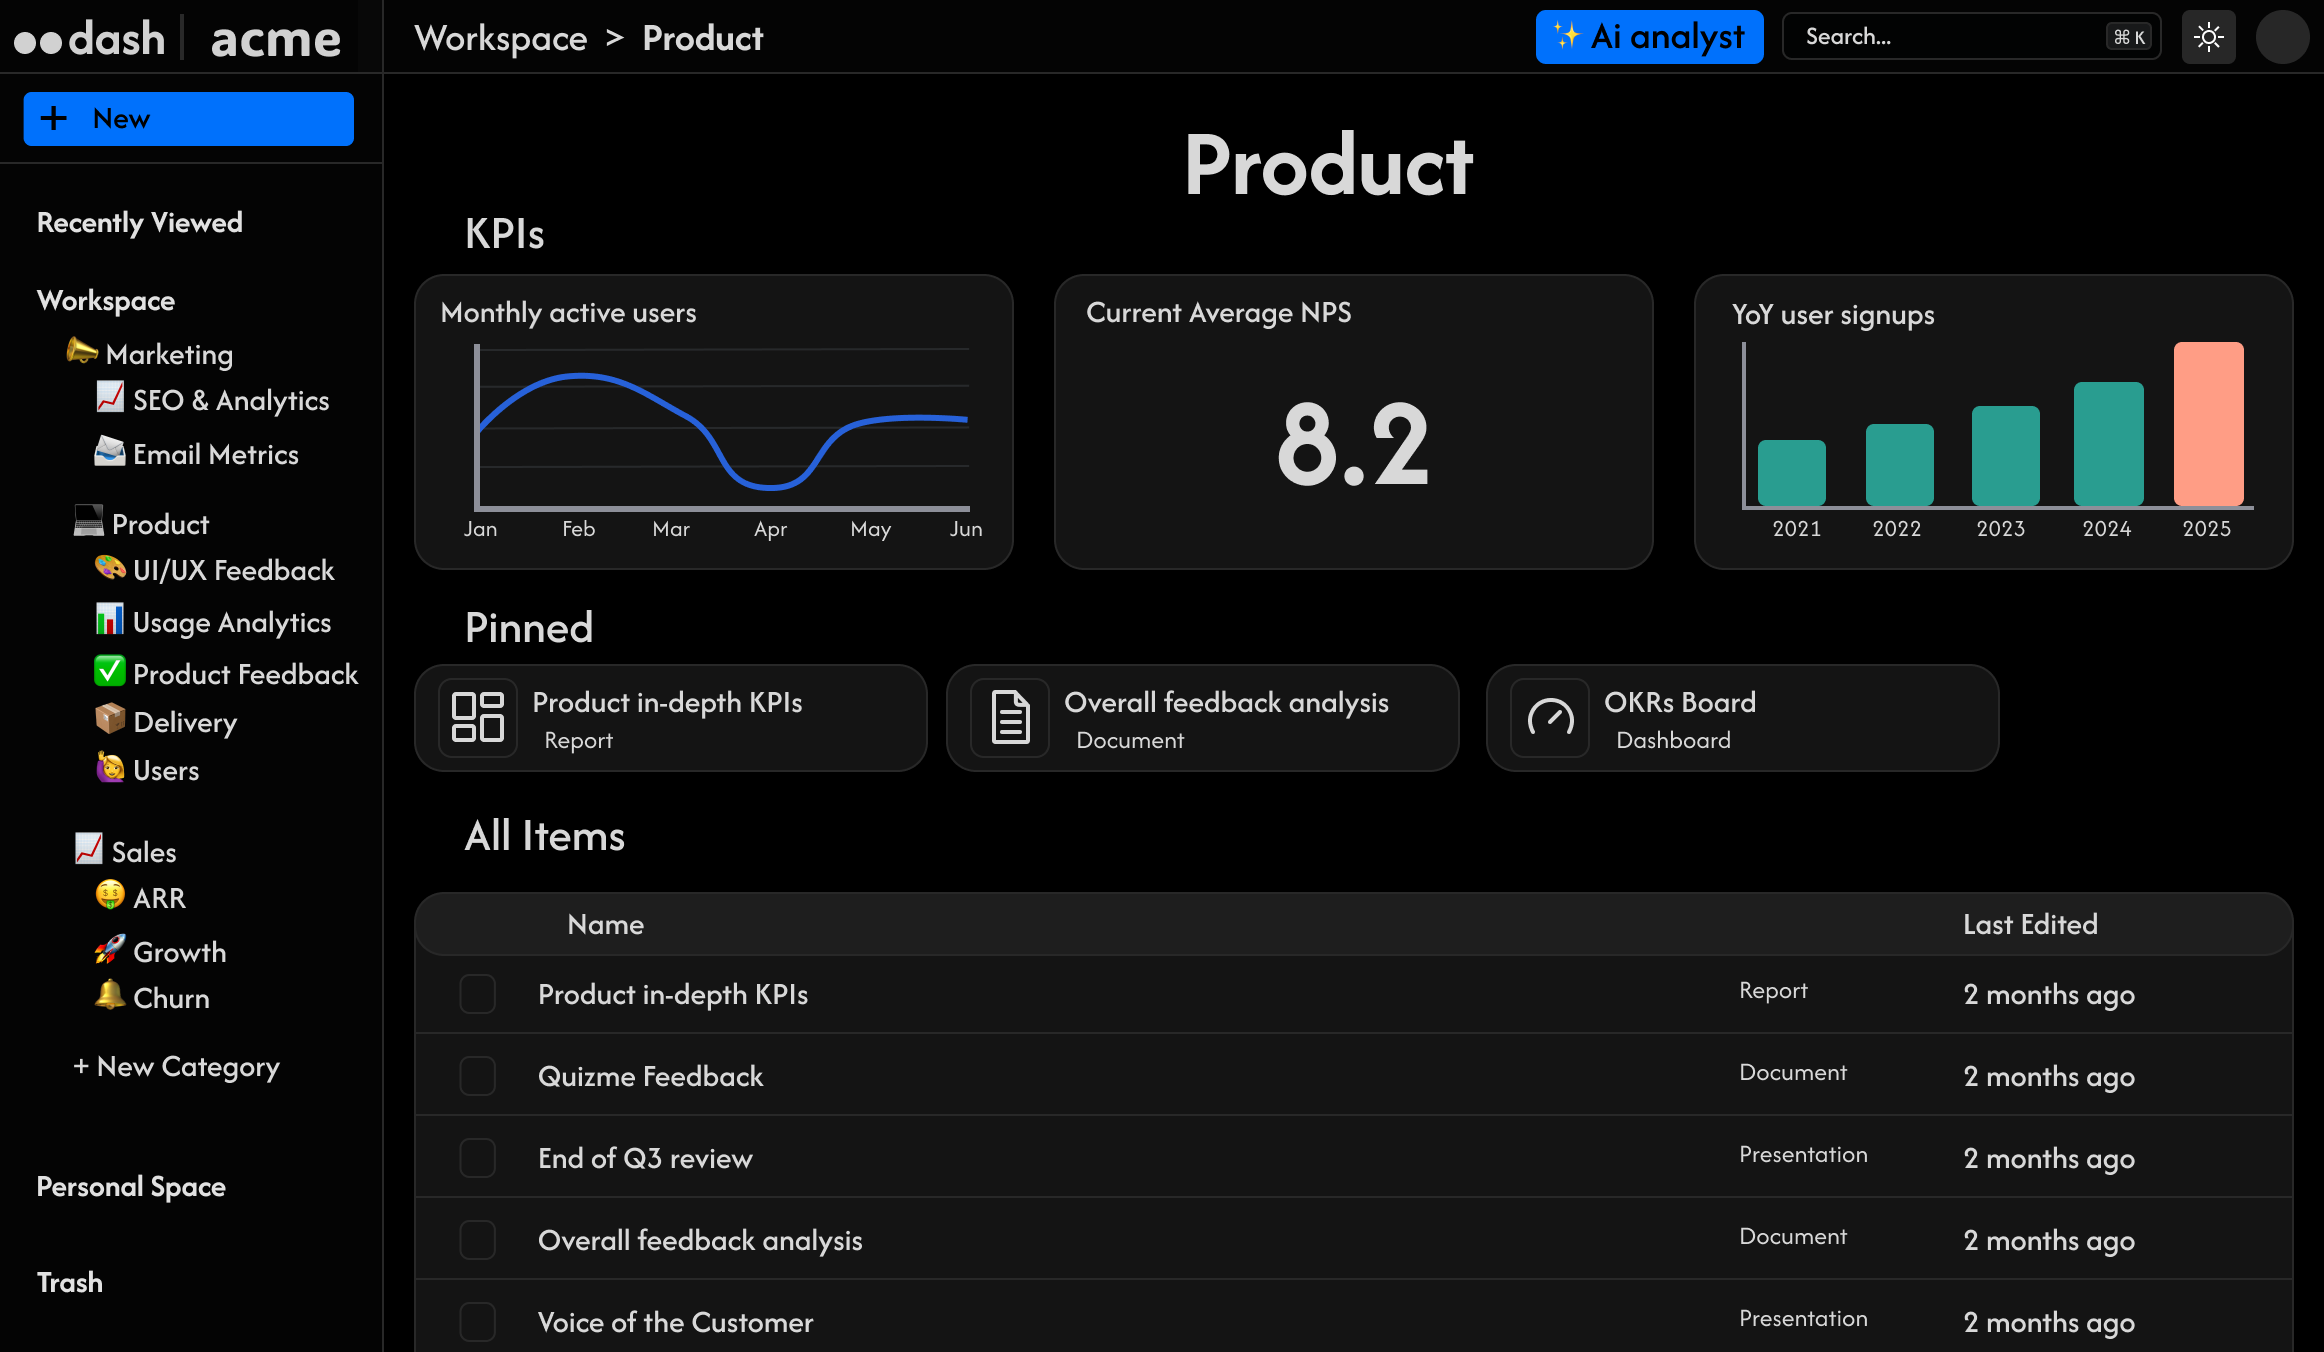Check the Quizme Feedback row checkbox
2324x1352 pixels.
(477, 1076)
